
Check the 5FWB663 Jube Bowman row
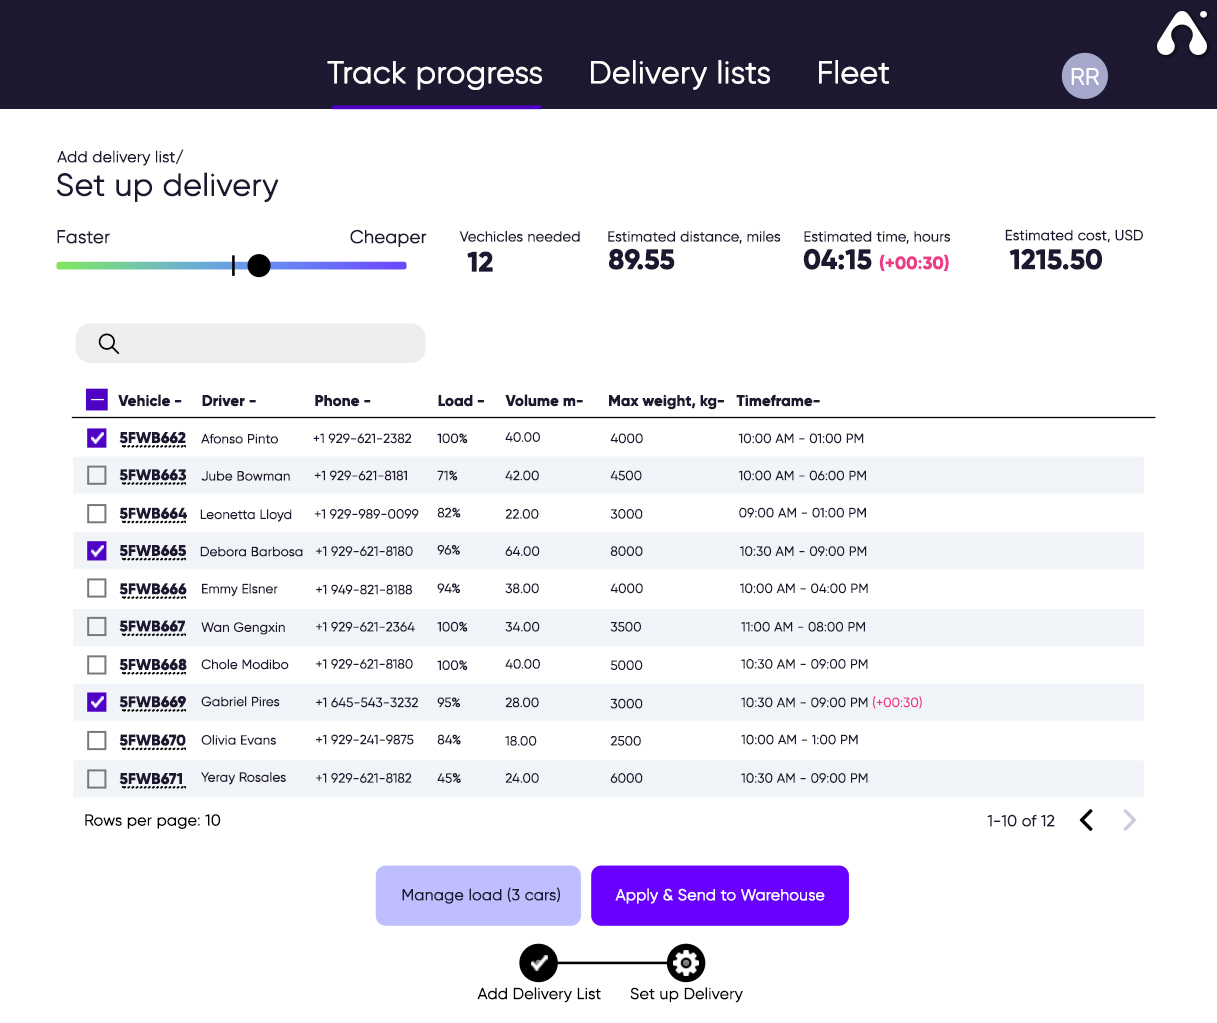[97, 475]
